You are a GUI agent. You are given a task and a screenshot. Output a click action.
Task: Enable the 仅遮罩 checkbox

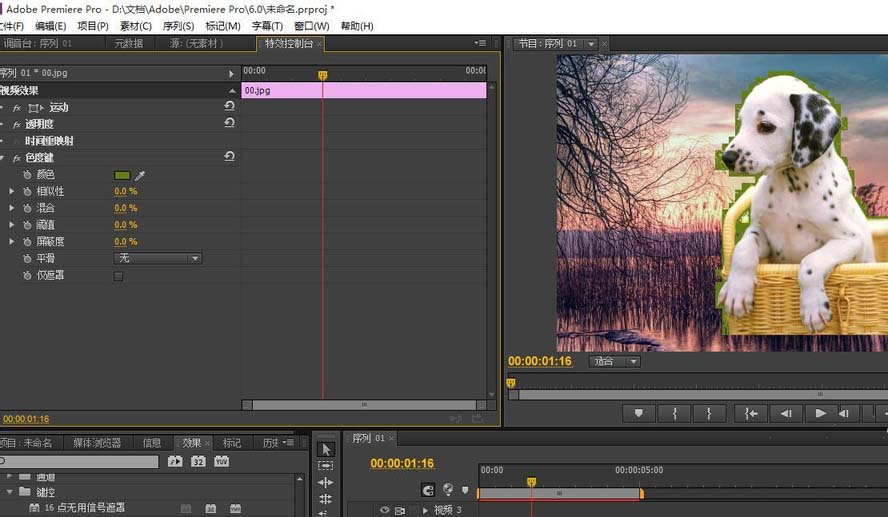pos(119,276)
